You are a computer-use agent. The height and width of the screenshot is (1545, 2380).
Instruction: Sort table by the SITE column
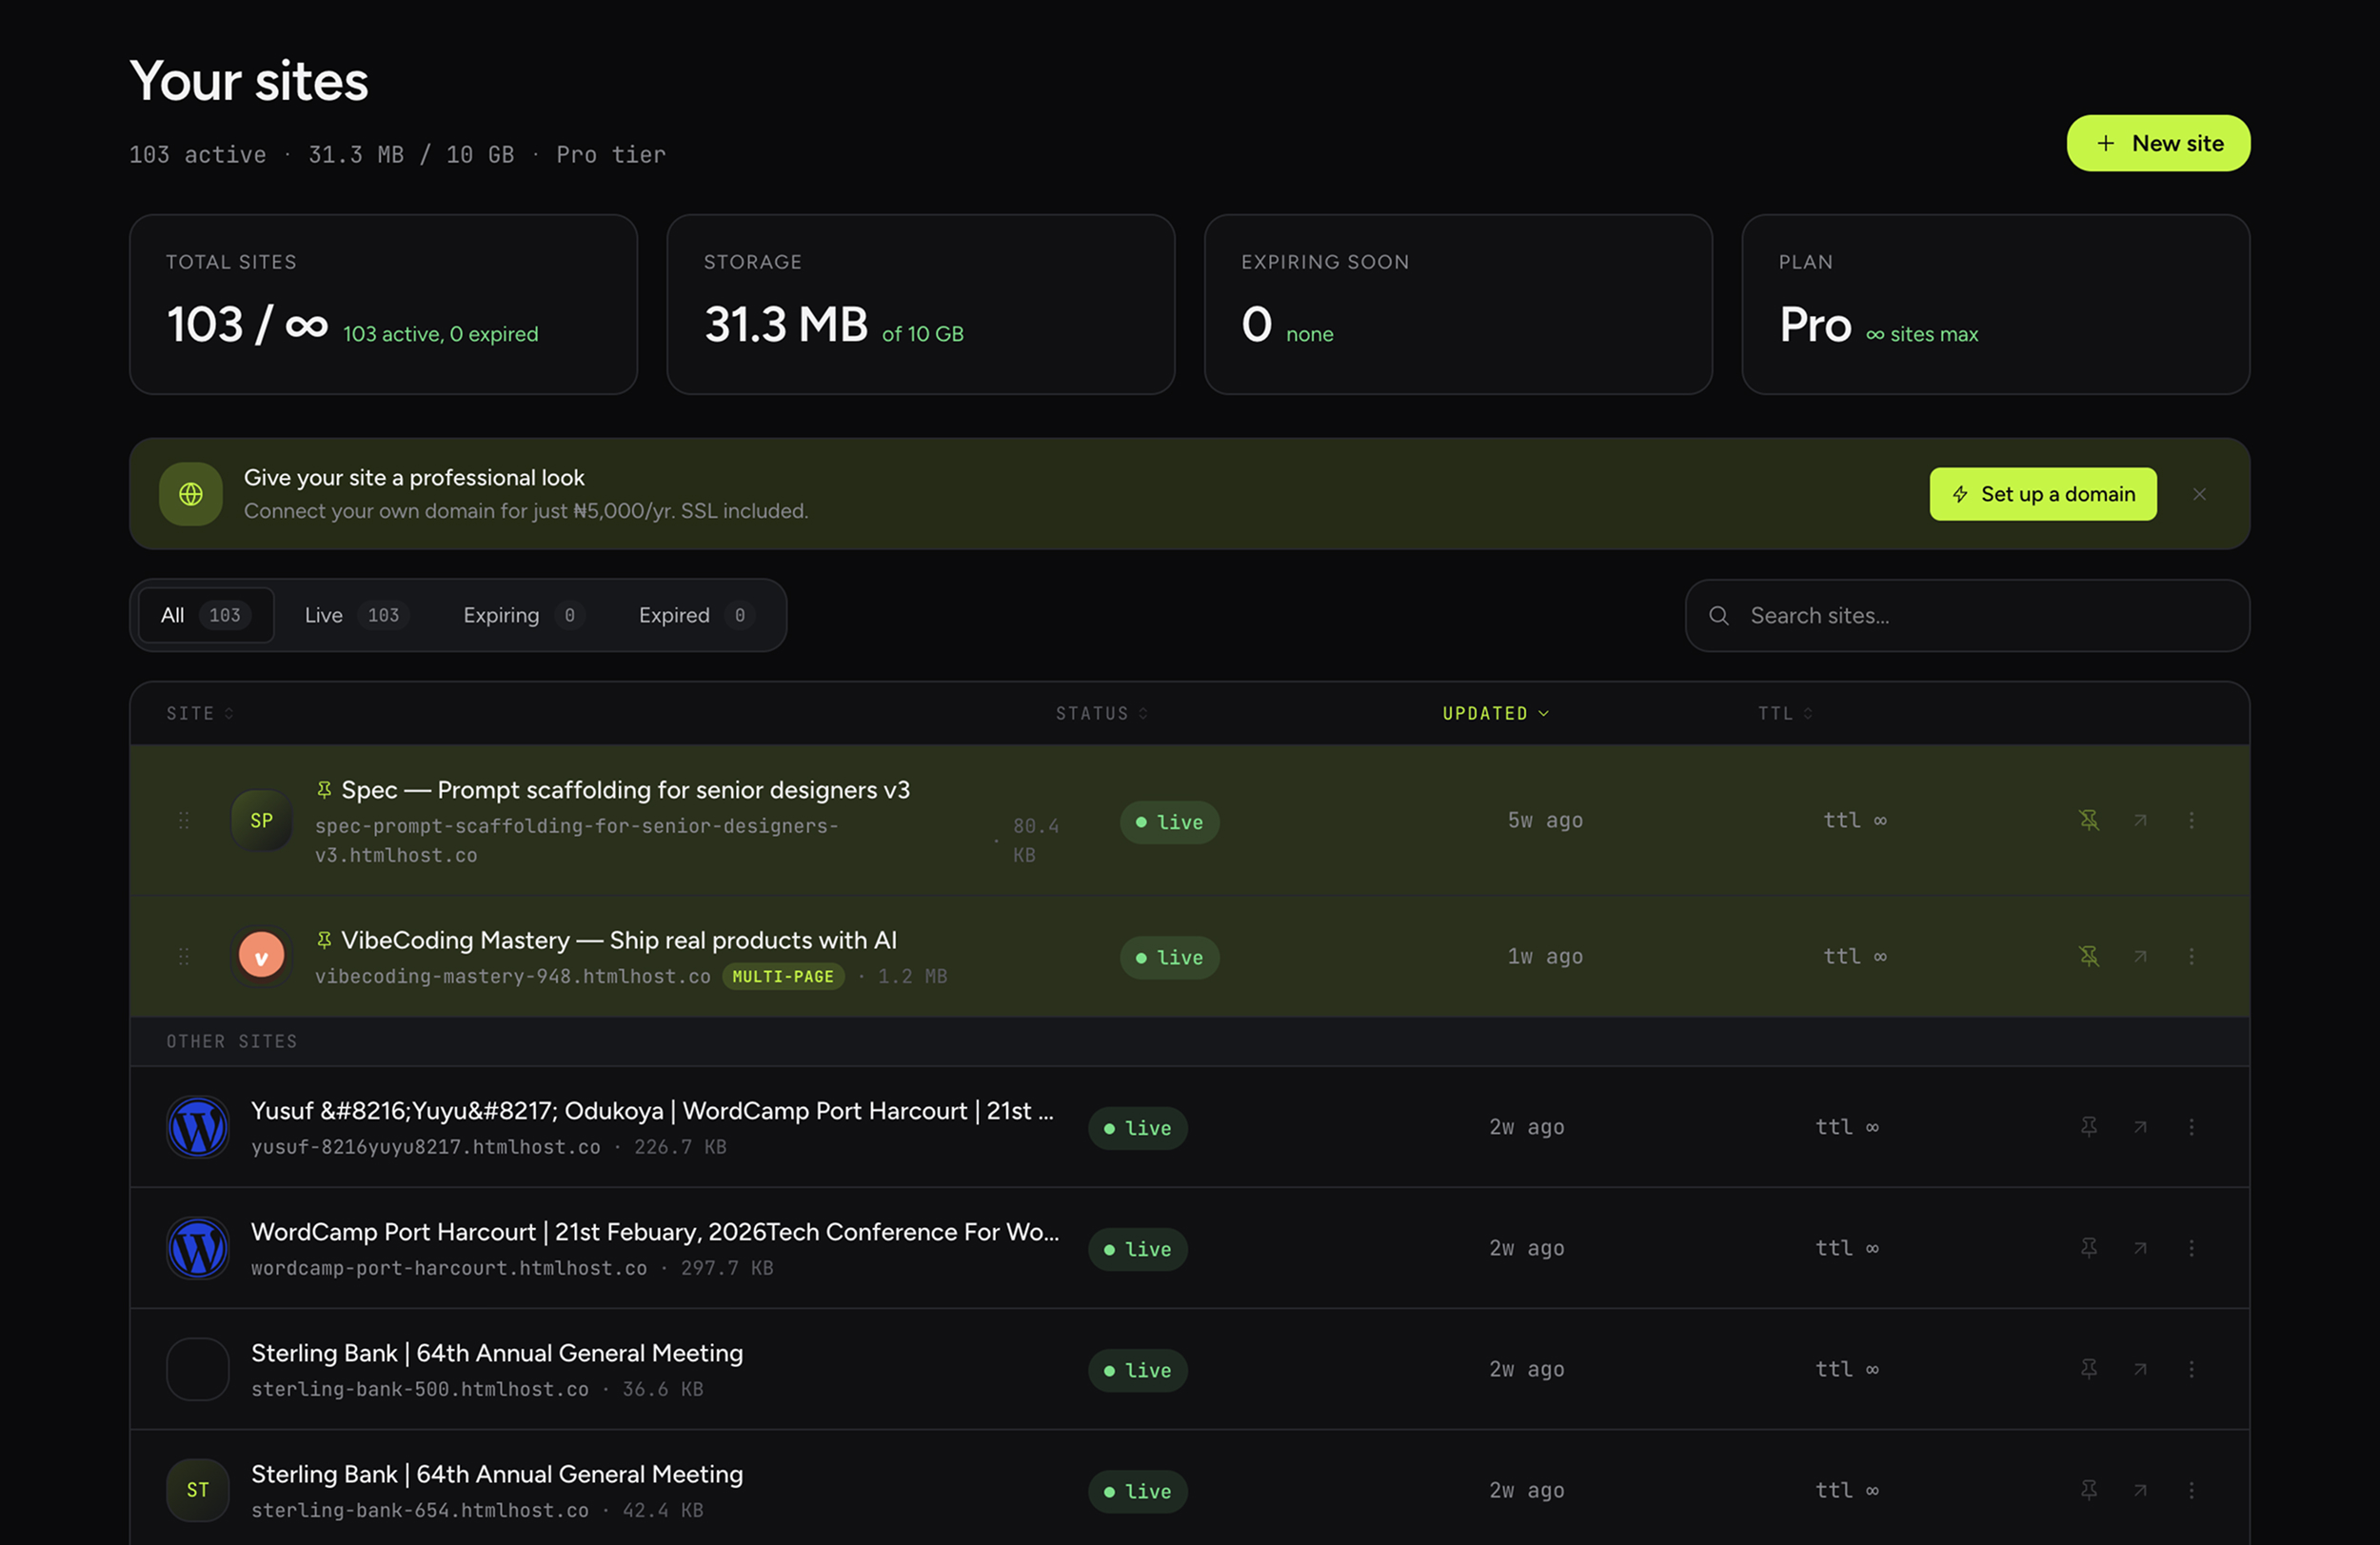[200, 713]
